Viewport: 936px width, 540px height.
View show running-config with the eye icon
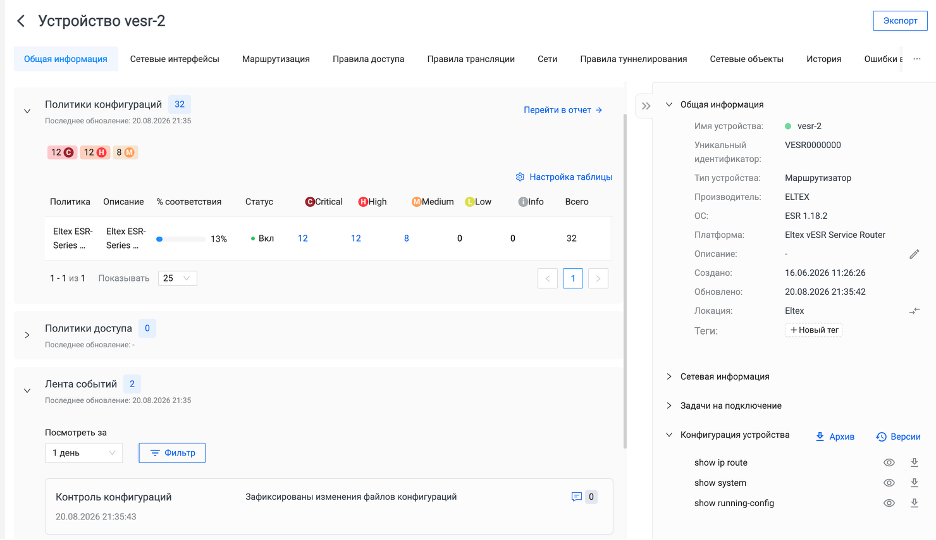coord(889,503)
